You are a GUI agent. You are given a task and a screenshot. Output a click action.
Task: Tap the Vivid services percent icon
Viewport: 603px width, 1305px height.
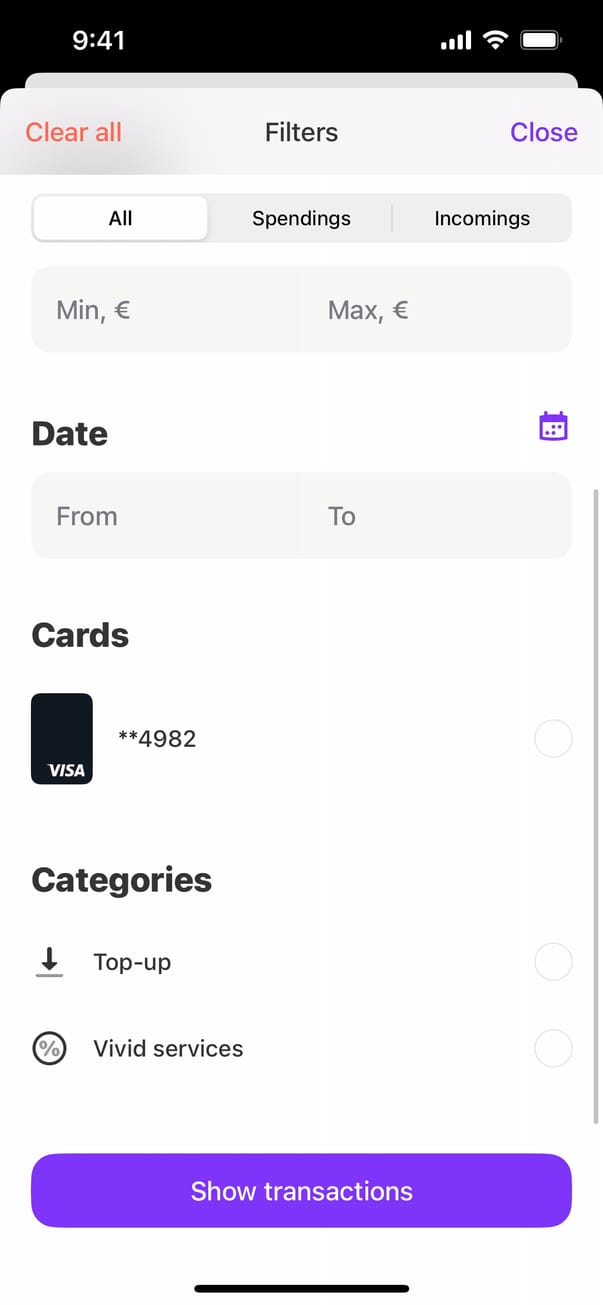(x=49, y=1048)
